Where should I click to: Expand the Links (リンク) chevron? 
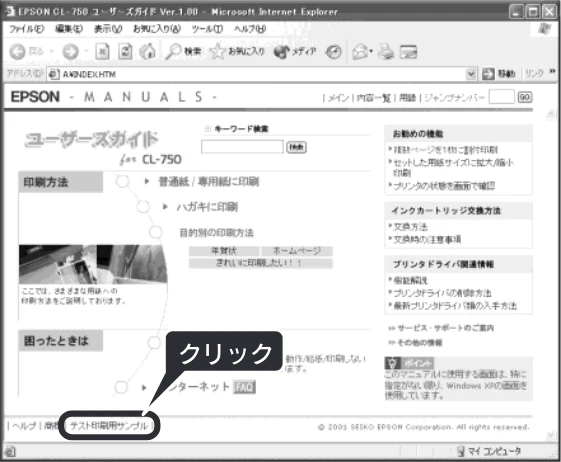[552, 71]
